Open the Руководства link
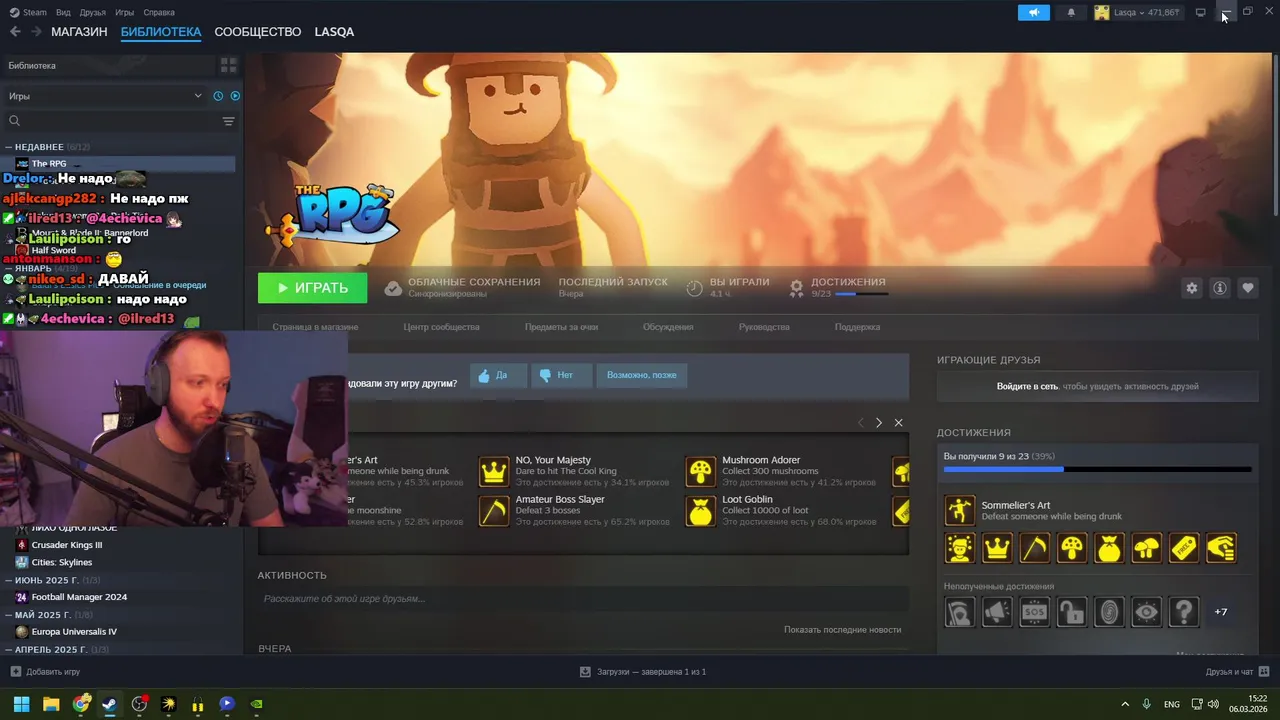Viewport: 1280px width, 720px height. pyautogui.click(x=764, y=327)
